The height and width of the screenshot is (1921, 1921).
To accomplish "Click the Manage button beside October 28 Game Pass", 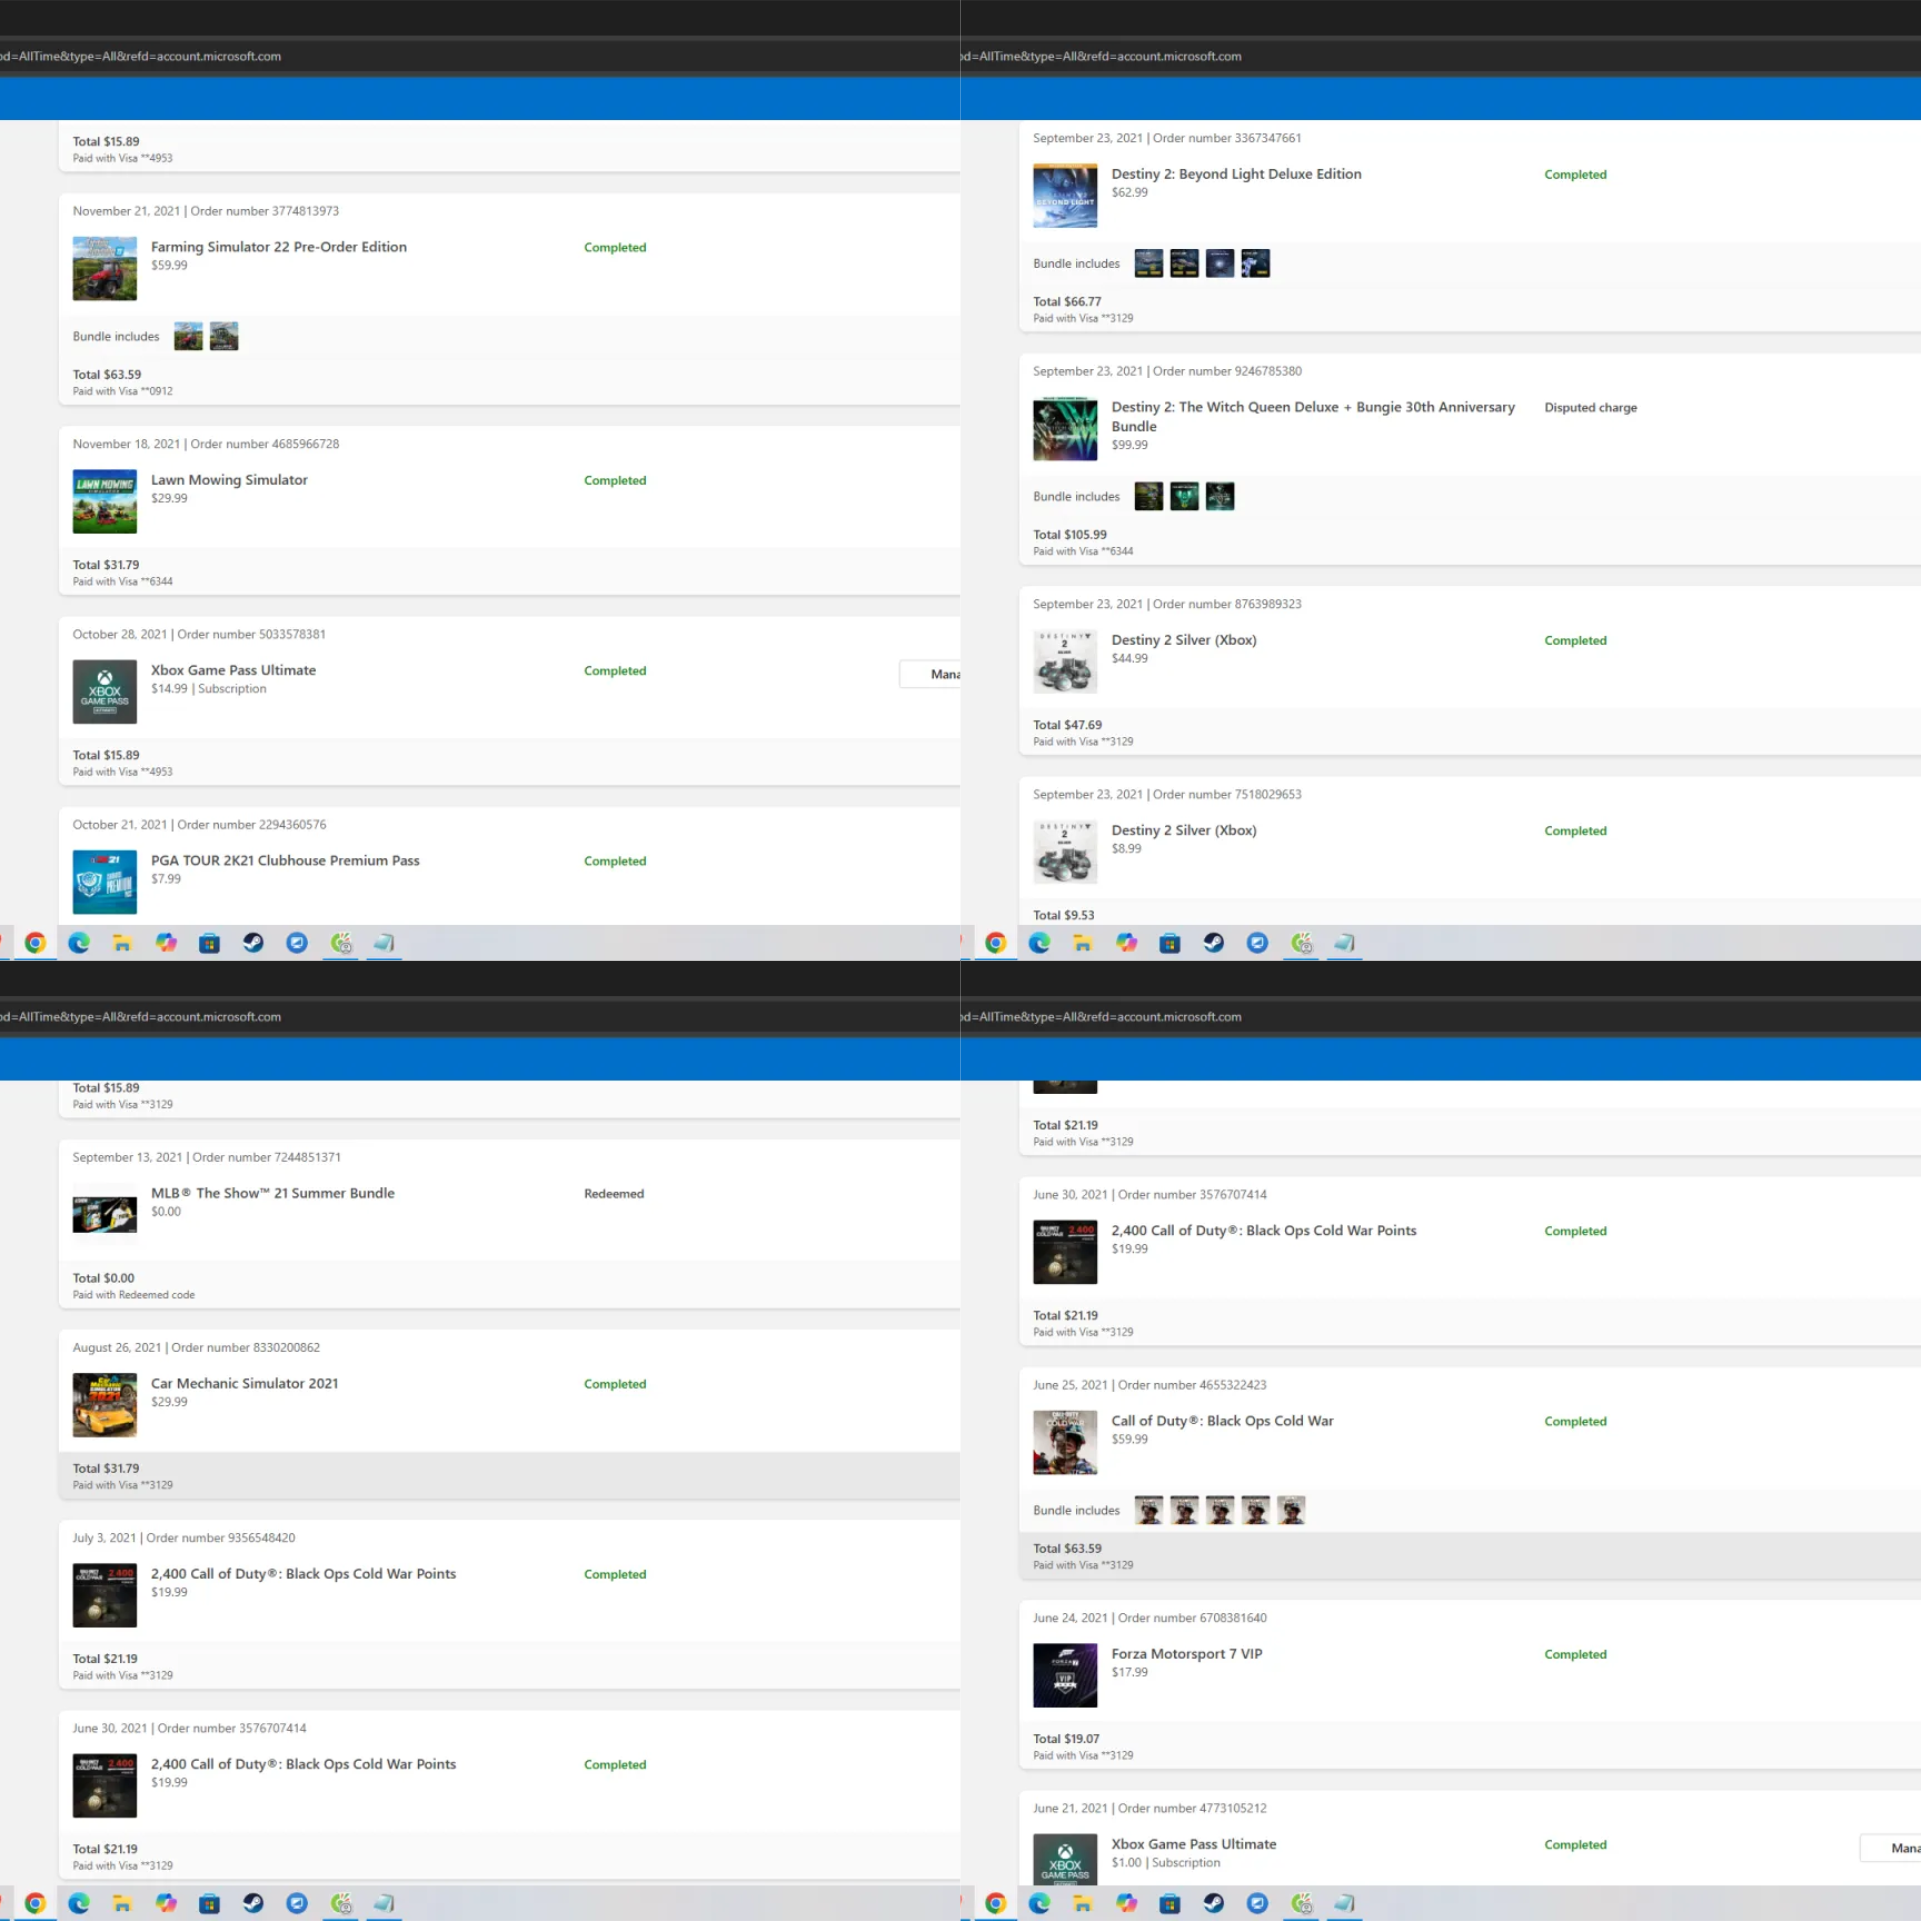I will (929, 674).
